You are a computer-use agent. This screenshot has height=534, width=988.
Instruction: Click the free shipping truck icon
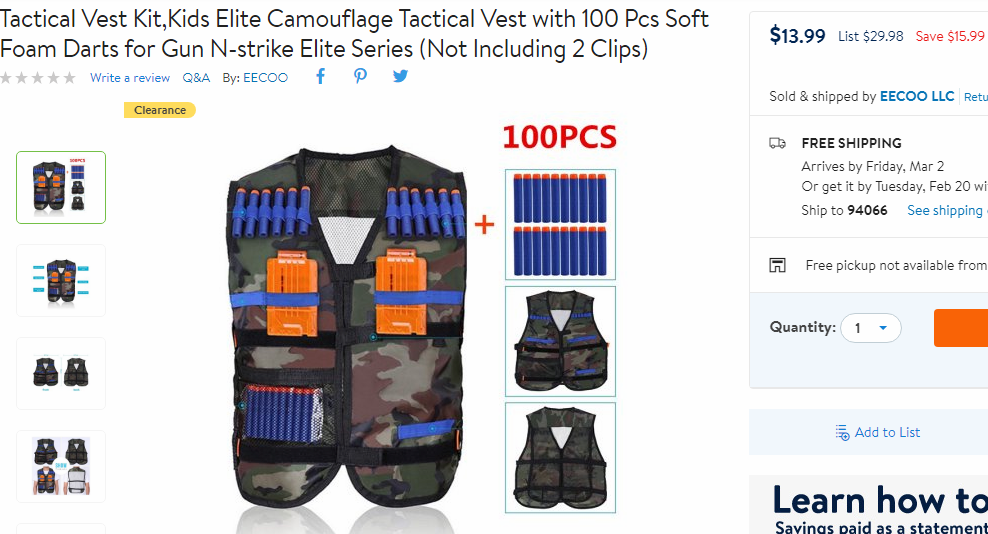[x=778, y=143]
